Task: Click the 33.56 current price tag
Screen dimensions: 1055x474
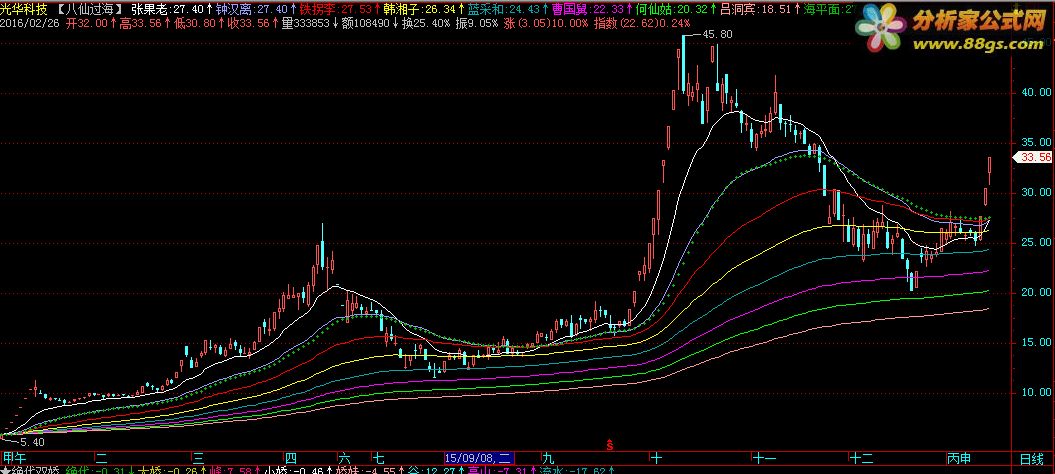Action: coord(1033,158)
